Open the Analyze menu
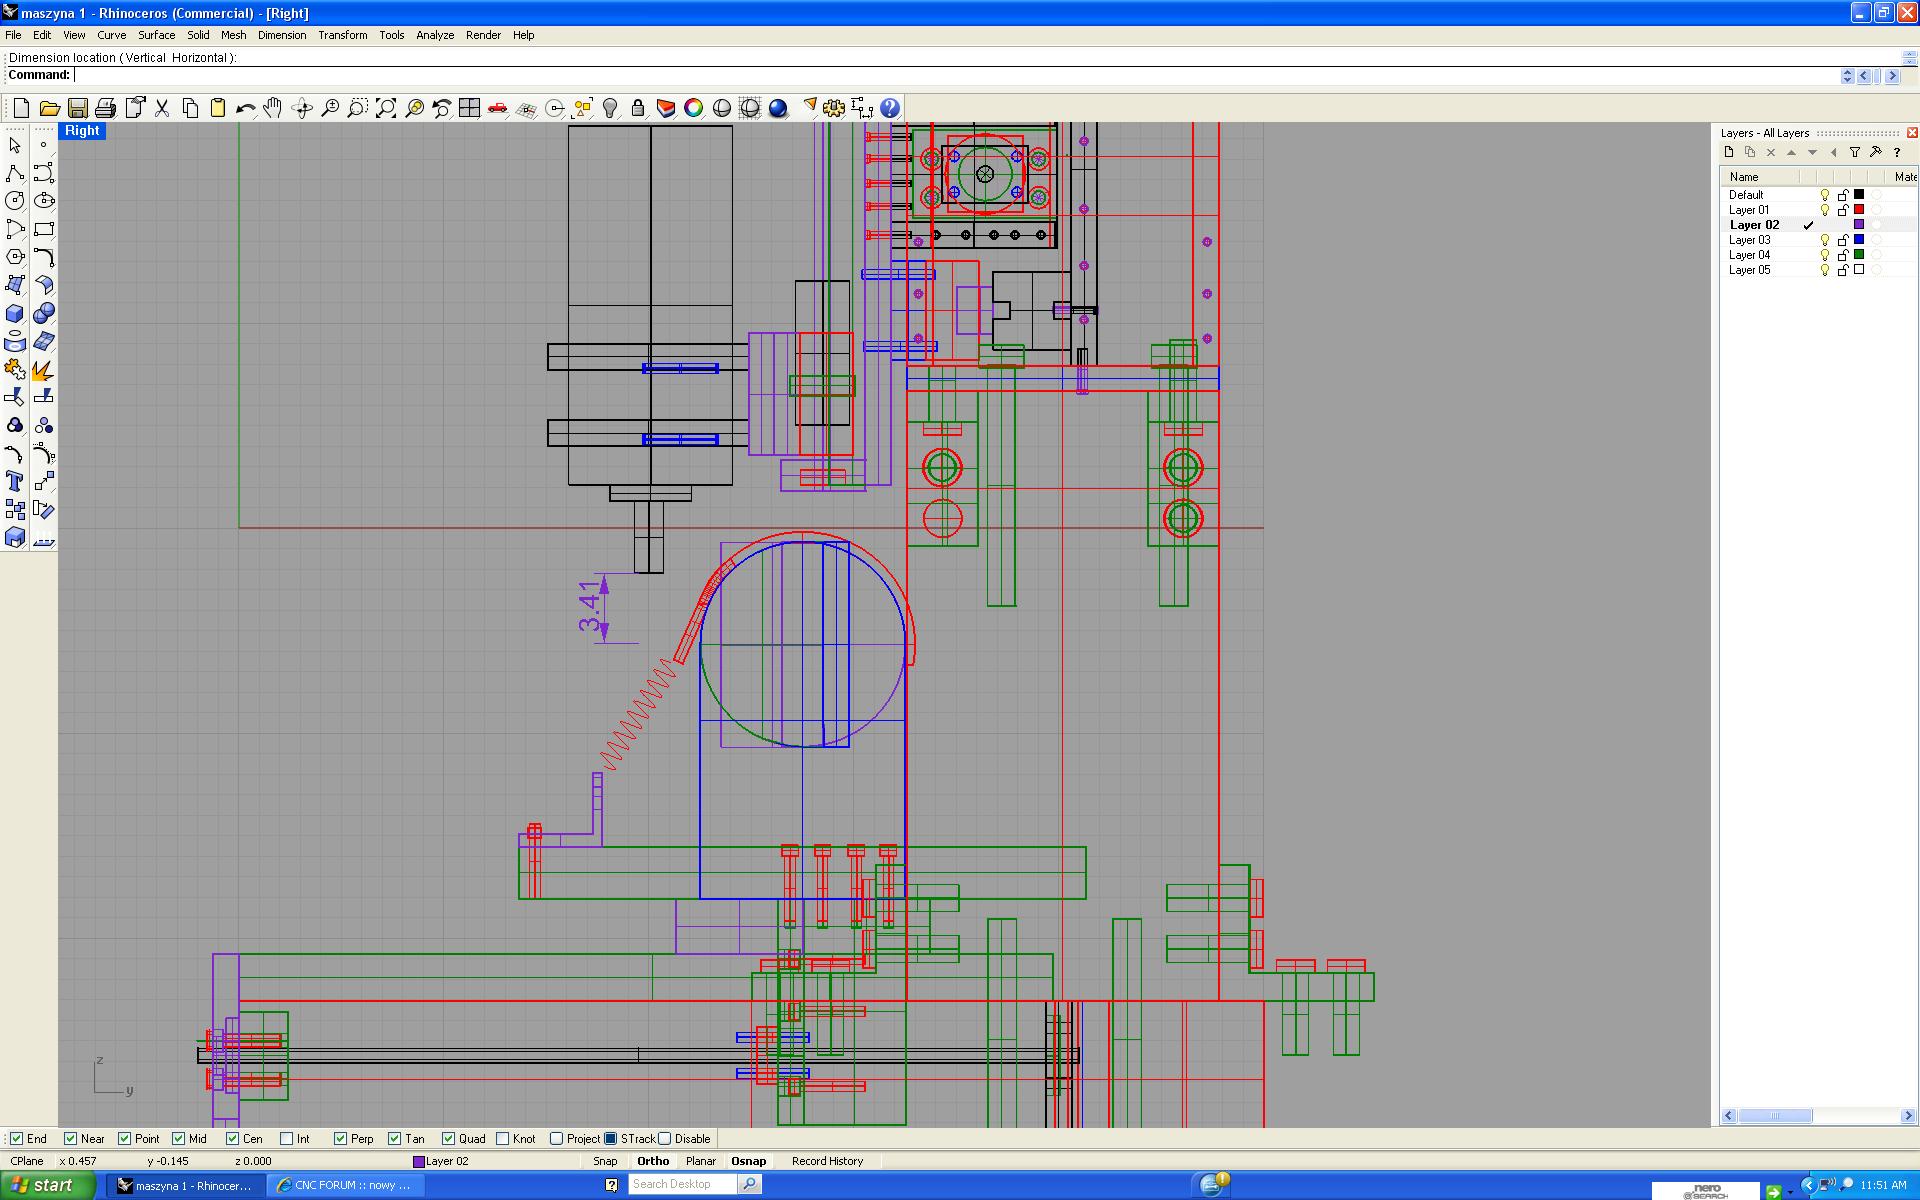Screen dimensions: 1920x1200 [435, 35]
